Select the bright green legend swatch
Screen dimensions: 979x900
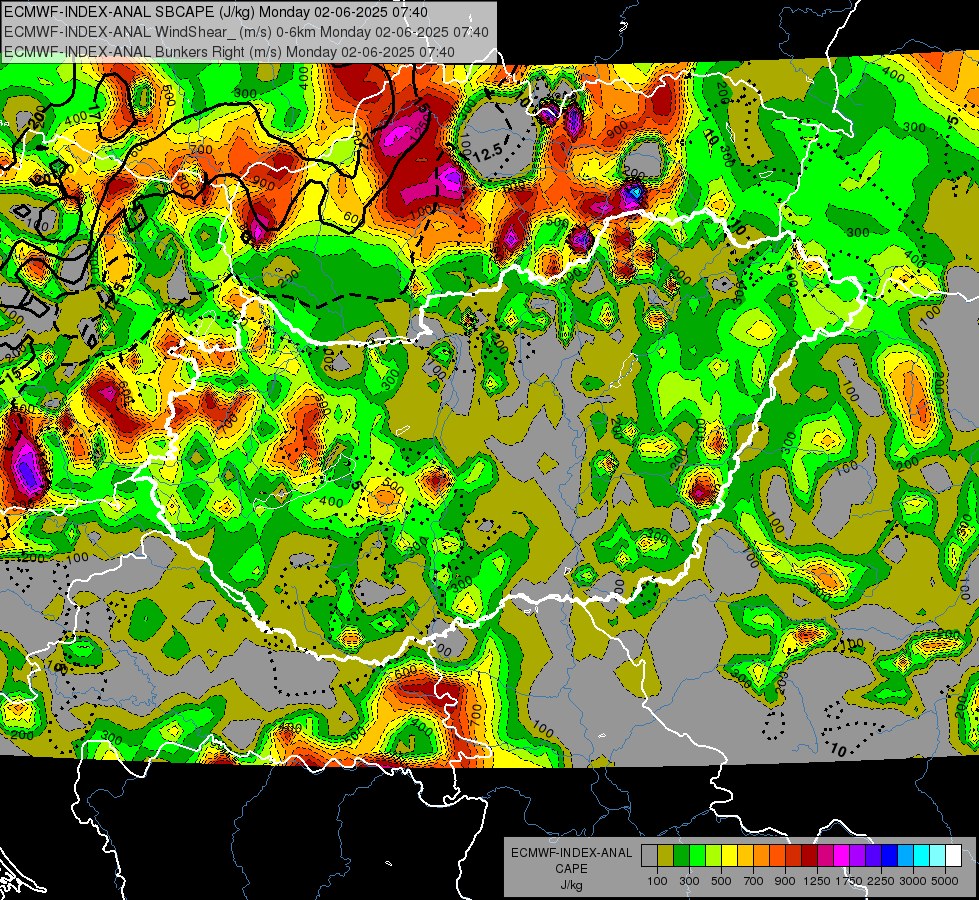click(697, 856)
